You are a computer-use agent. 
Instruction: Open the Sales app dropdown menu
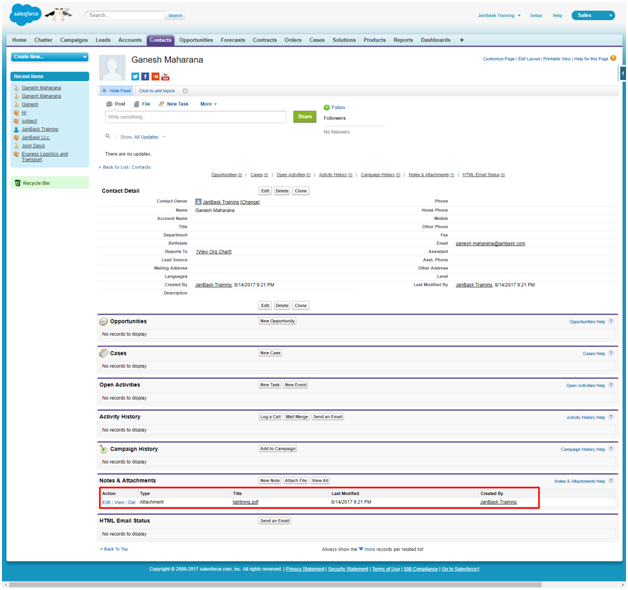(x=593, y=15)
